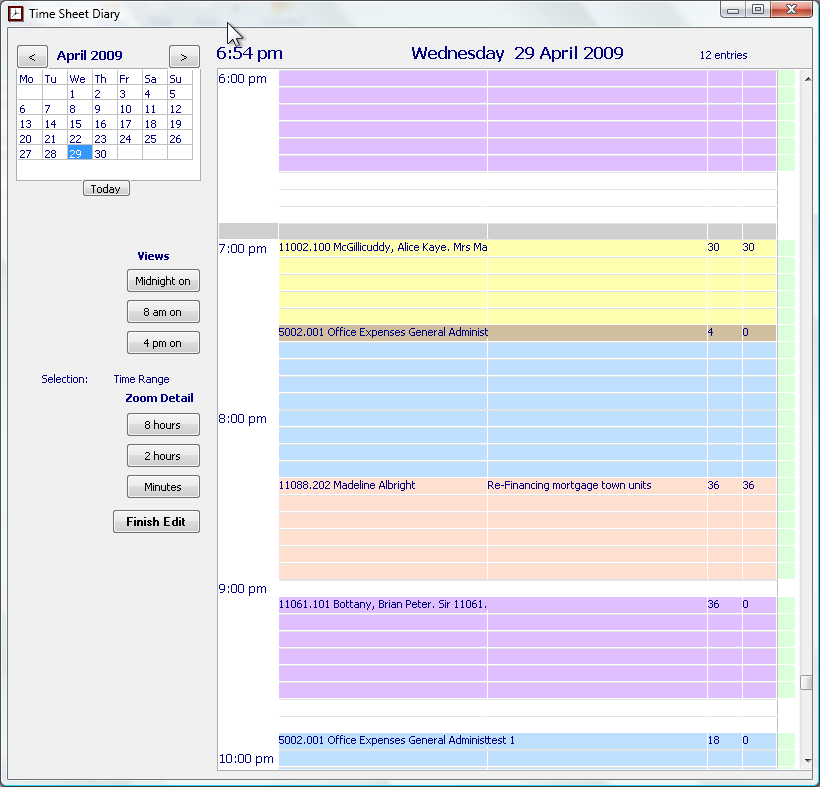820x787 pixels.
Task: Go to previous month in calendar
Action: pyautogui.click(x=32, y=57)
